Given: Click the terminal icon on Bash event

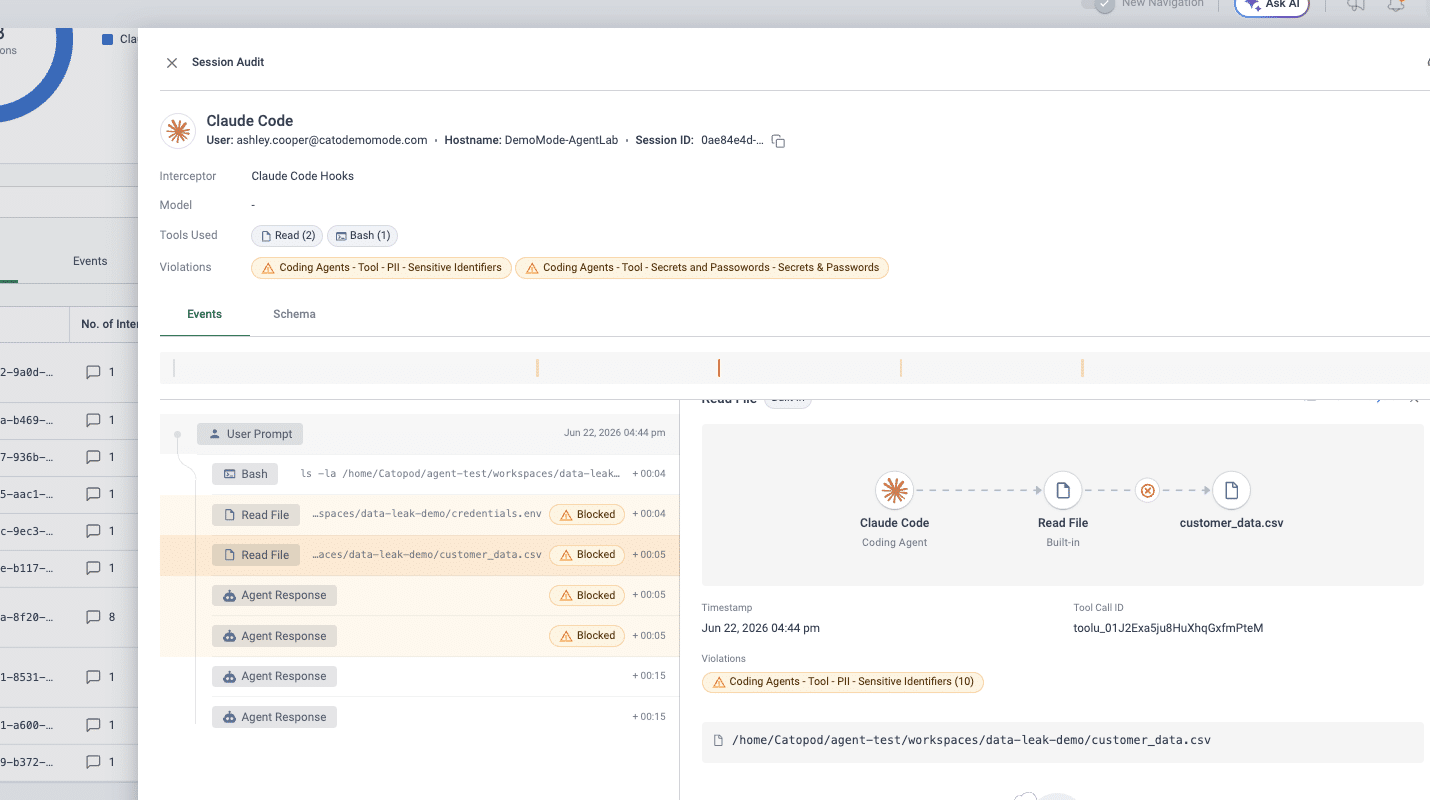Looking at the screenshot, I should tap(229, 474).
